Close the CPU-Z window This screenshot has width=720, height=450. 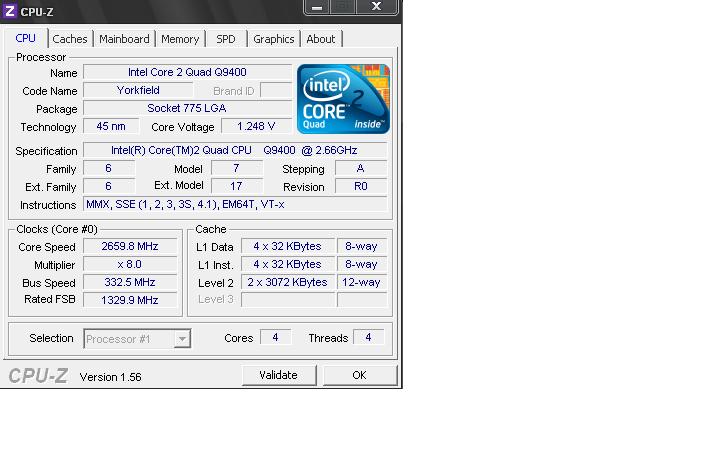tap(377, 7)
